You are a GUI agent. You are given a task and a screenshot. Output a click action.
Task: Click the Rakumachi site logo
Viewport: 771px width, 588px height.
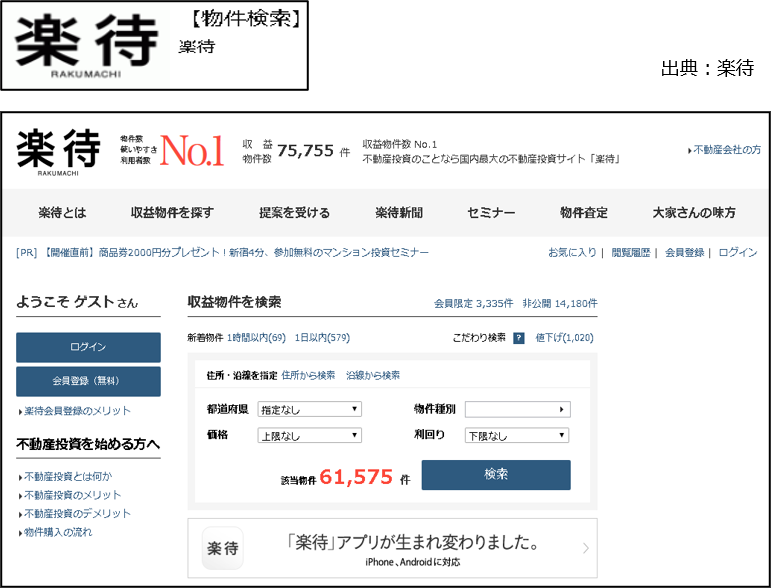(59, 152)
